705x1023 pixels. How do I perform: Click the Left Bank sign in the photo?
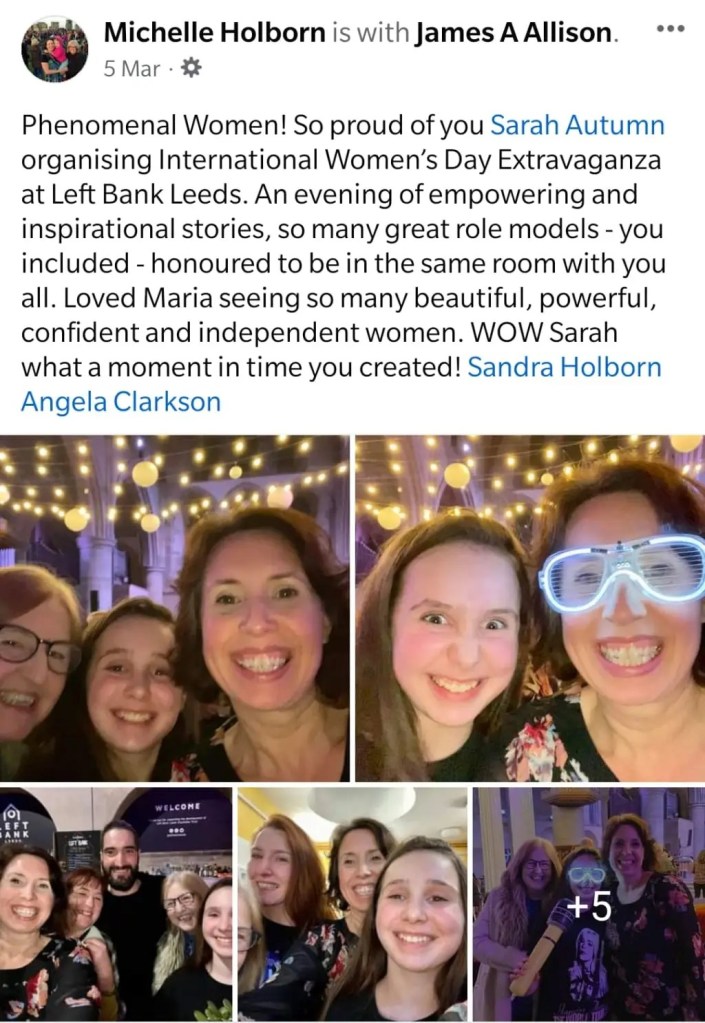tap(16, 823)
